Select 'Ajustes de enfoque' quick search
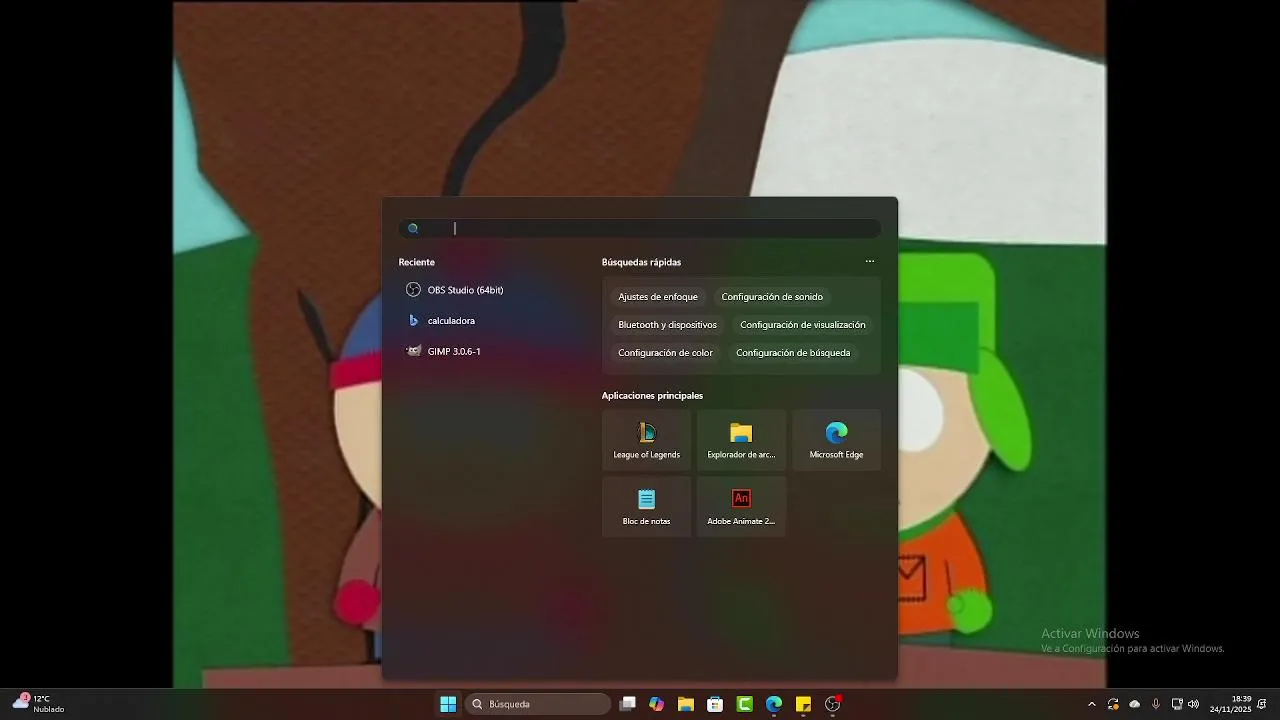The image size is (1280, 720). click(x=658, y=297)
